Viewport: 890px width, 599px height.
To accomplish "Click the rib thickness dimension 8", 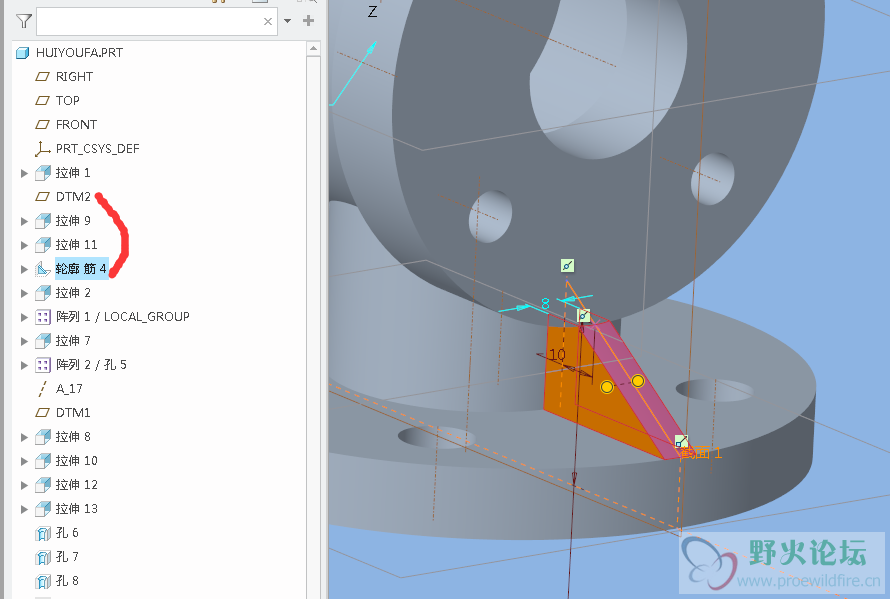I will pyautogui.click(x=545, y=303).
